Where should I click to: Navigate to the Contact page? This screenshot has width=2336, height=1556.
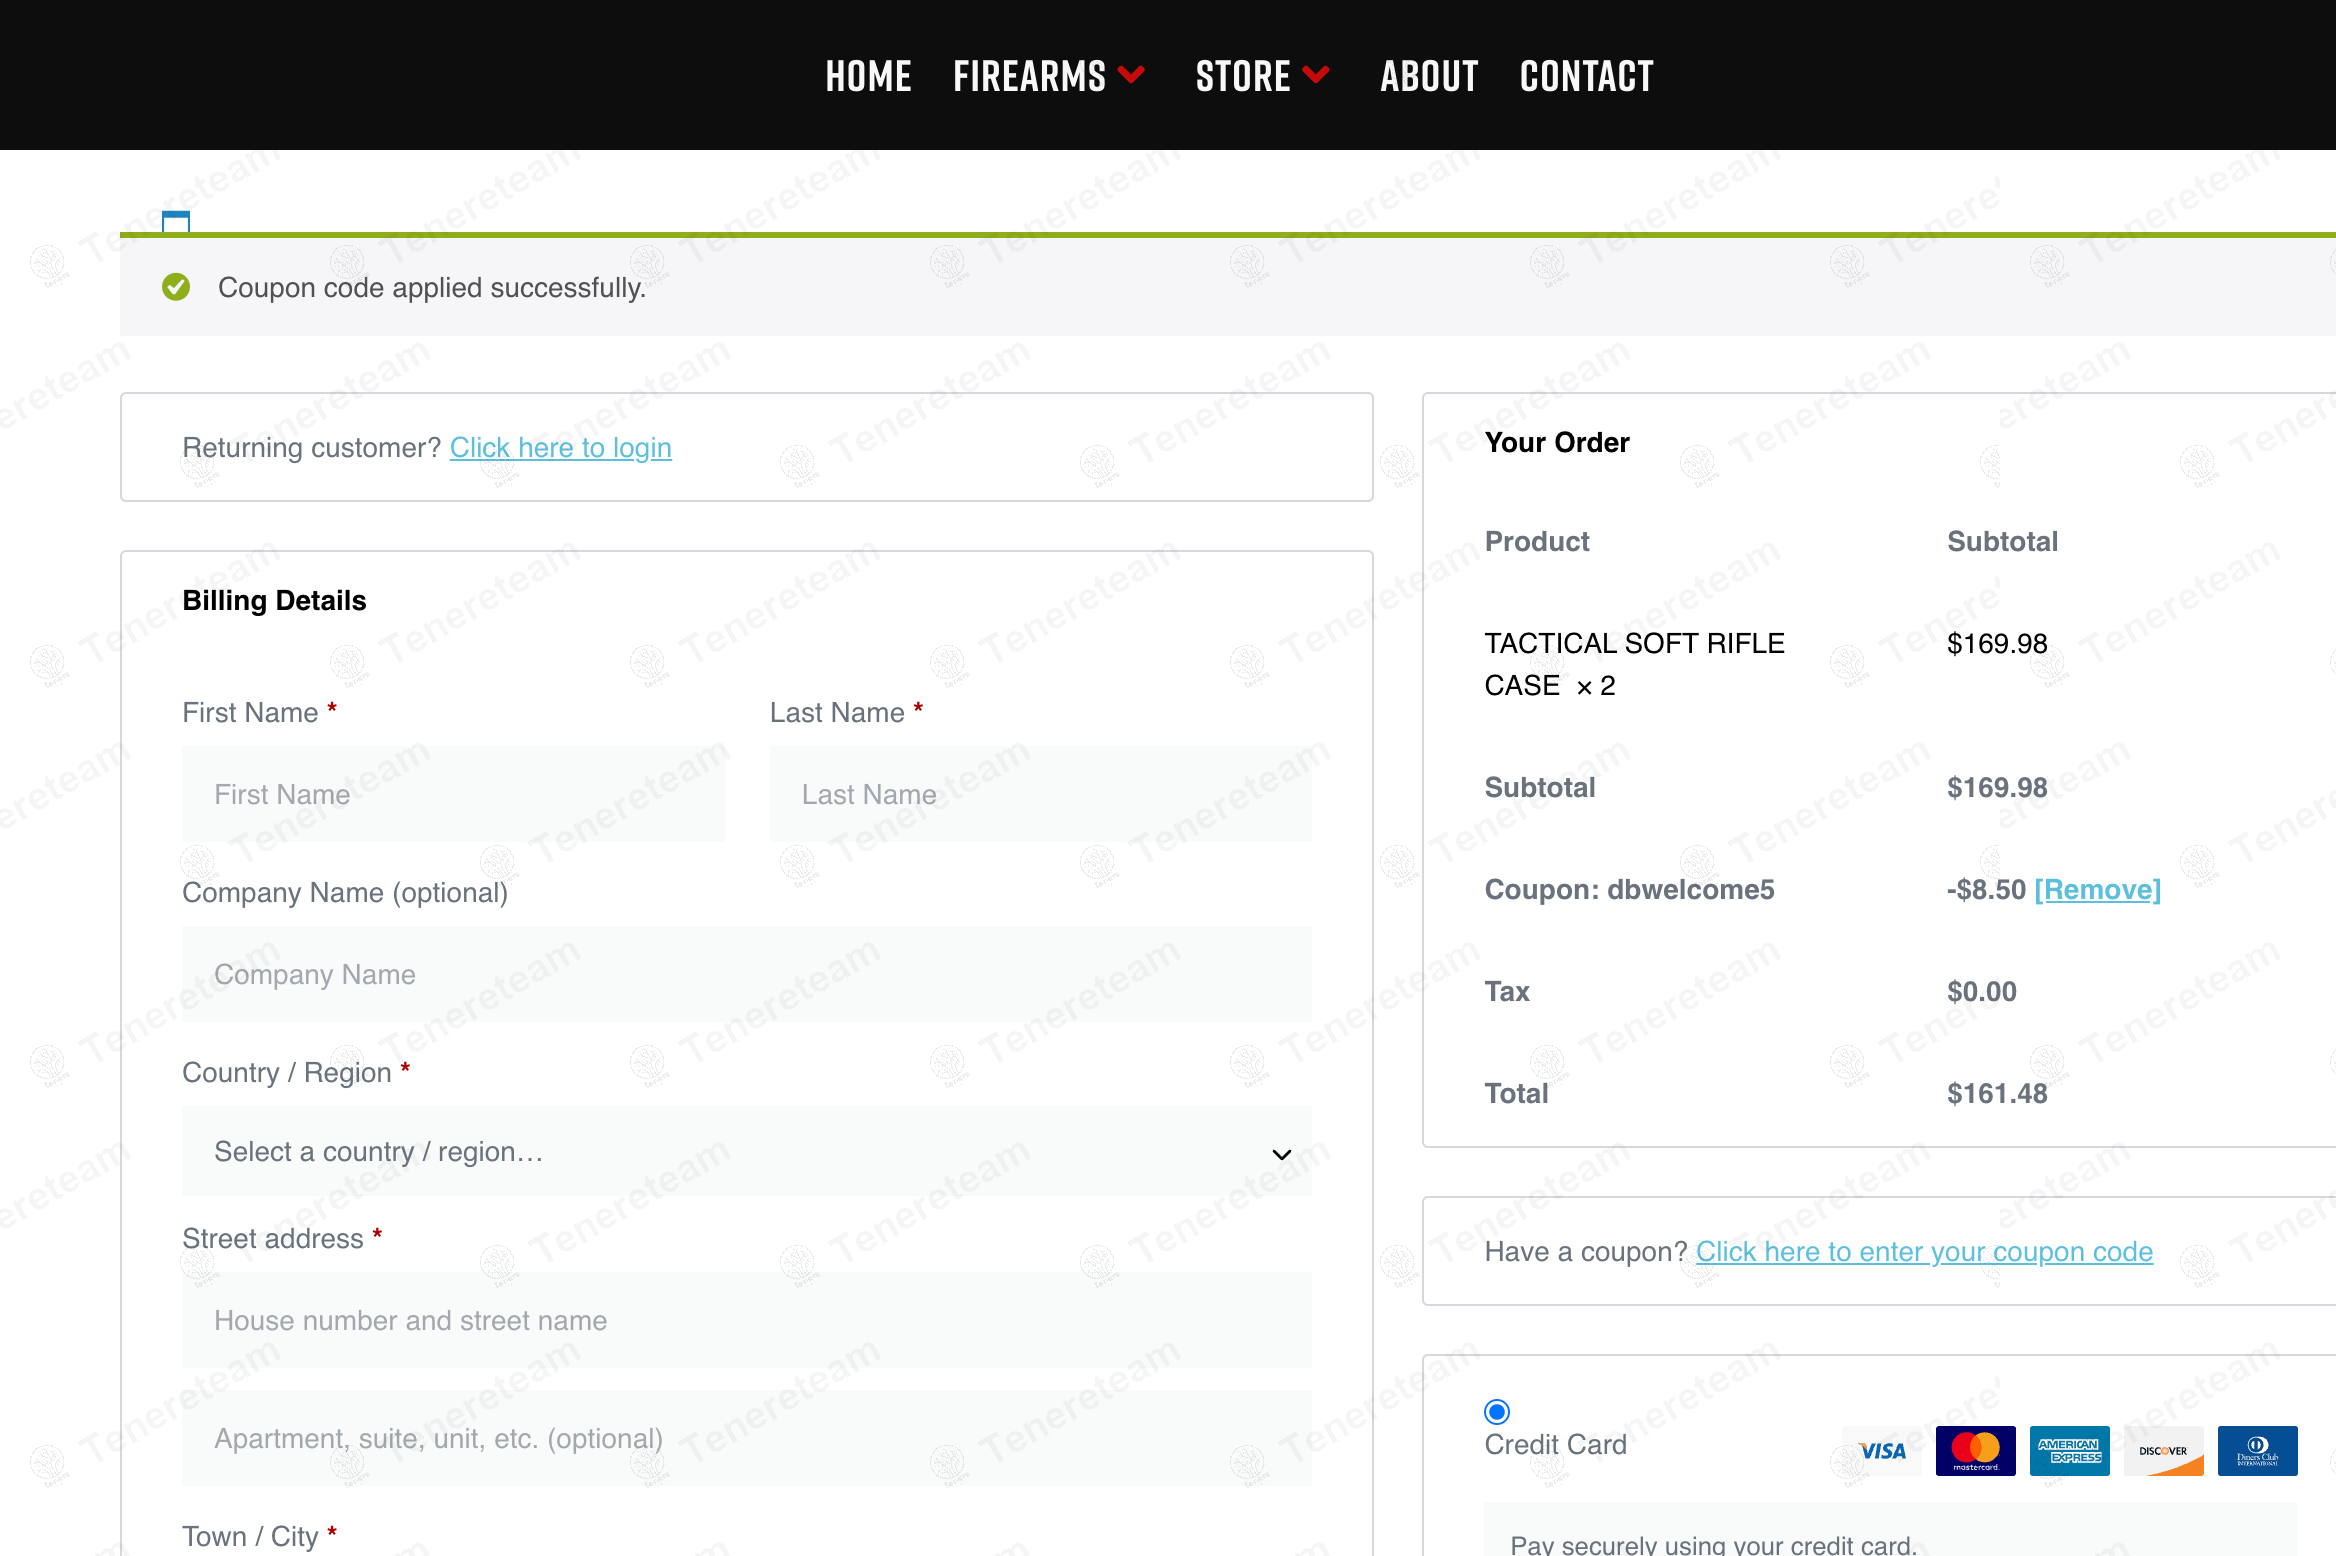pos(1587,76)
